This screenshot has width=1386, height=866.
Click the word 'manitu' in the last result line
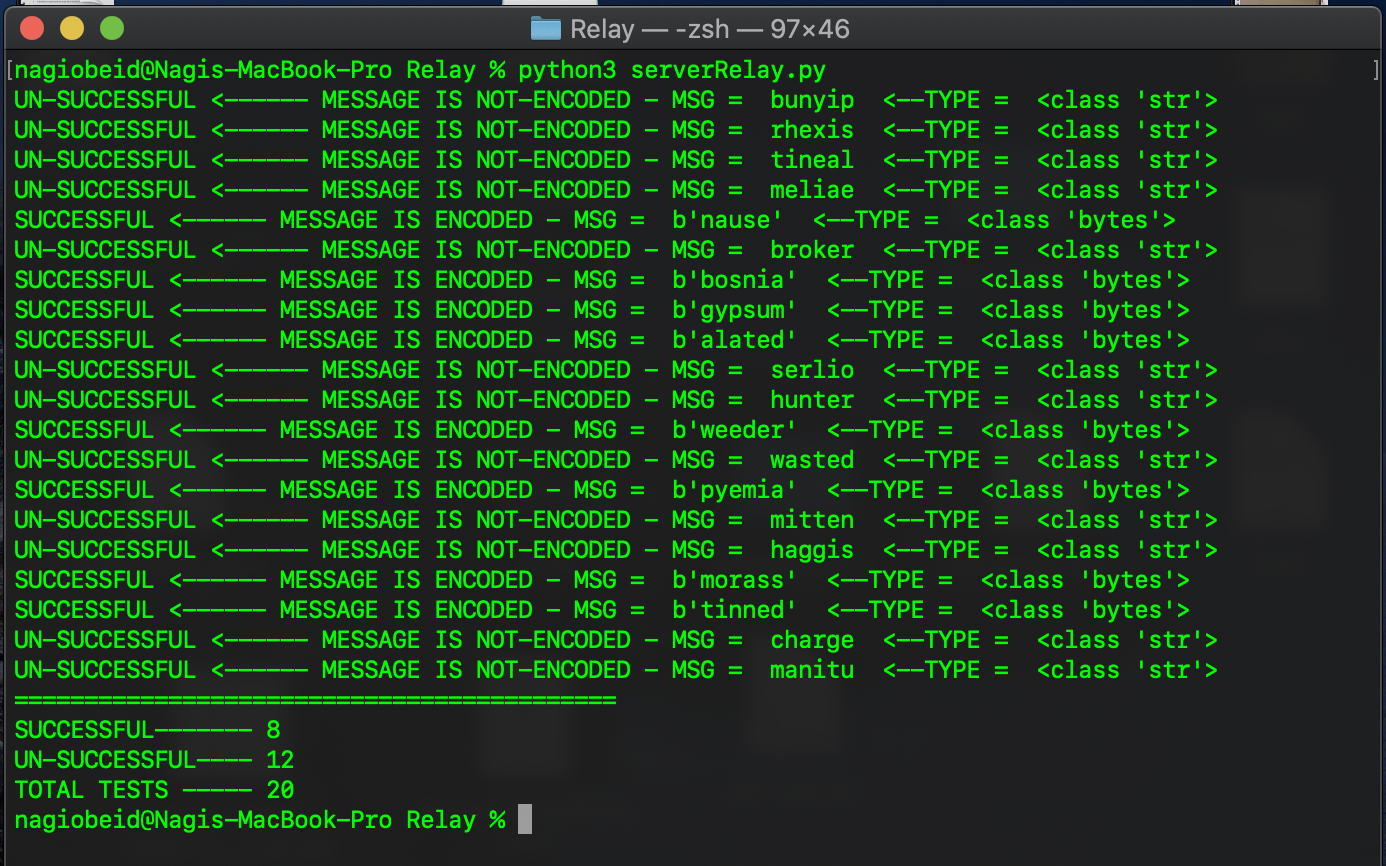811,670
